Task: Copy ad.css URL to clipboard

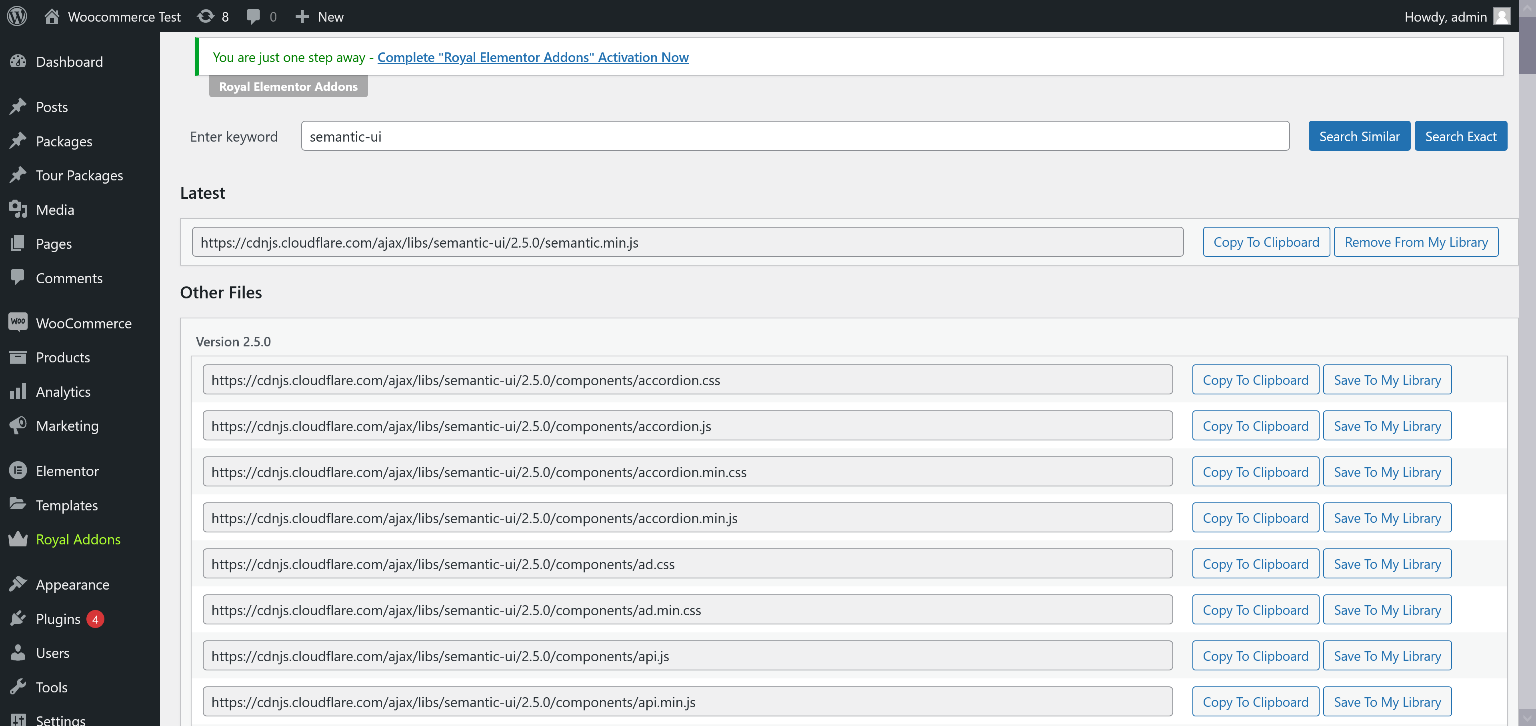Action: [x=1256, y=564]
